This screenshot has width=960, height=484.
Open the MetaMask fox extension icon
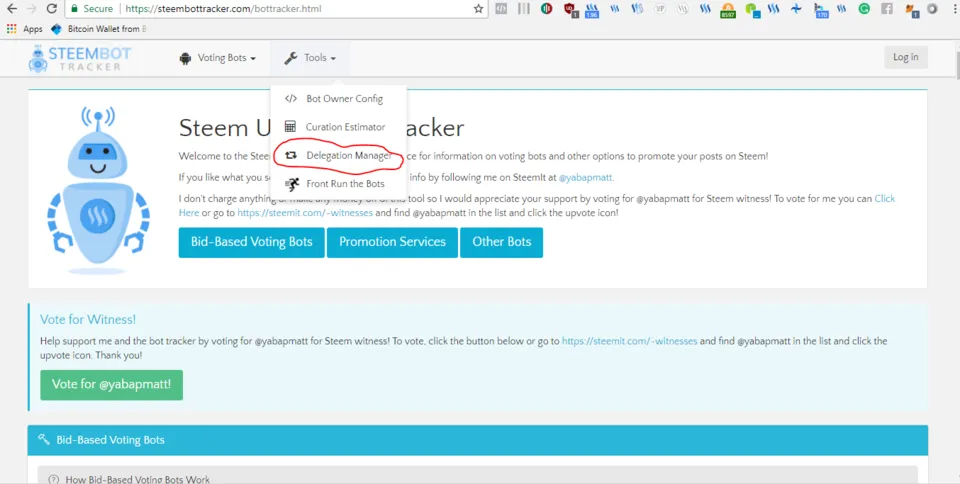point(911,10)
